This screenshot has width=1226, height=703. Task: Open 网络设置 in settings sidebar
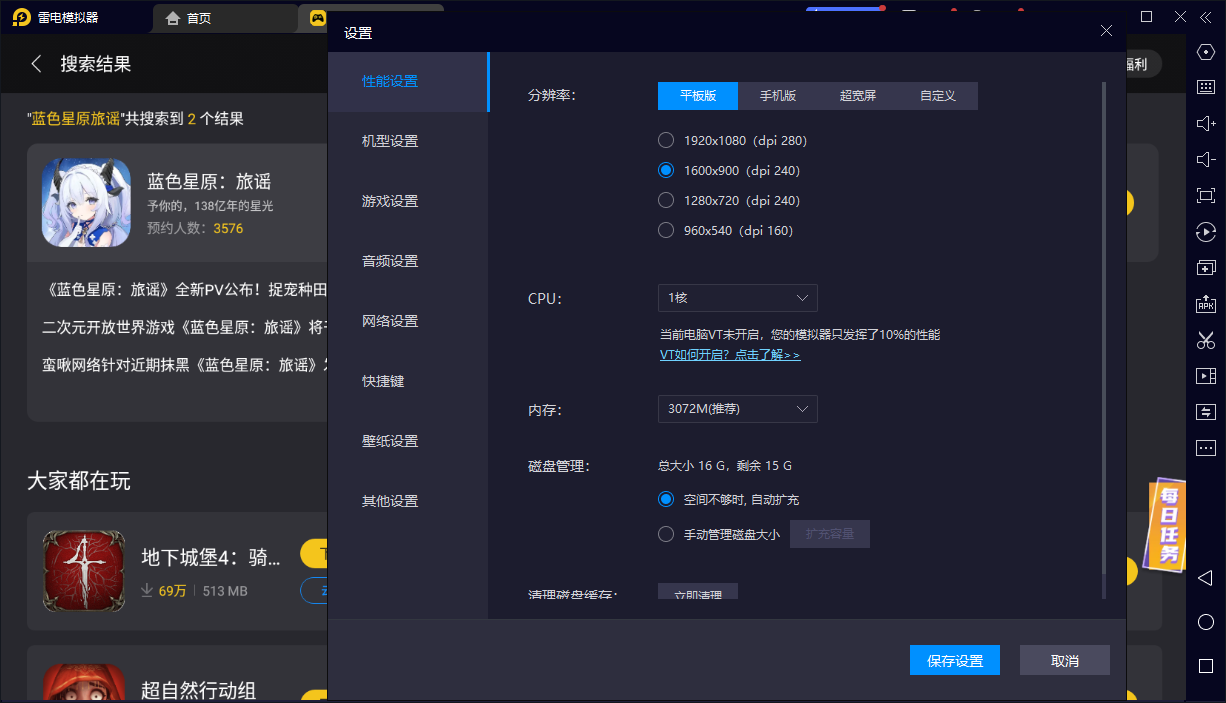point(408,321)
